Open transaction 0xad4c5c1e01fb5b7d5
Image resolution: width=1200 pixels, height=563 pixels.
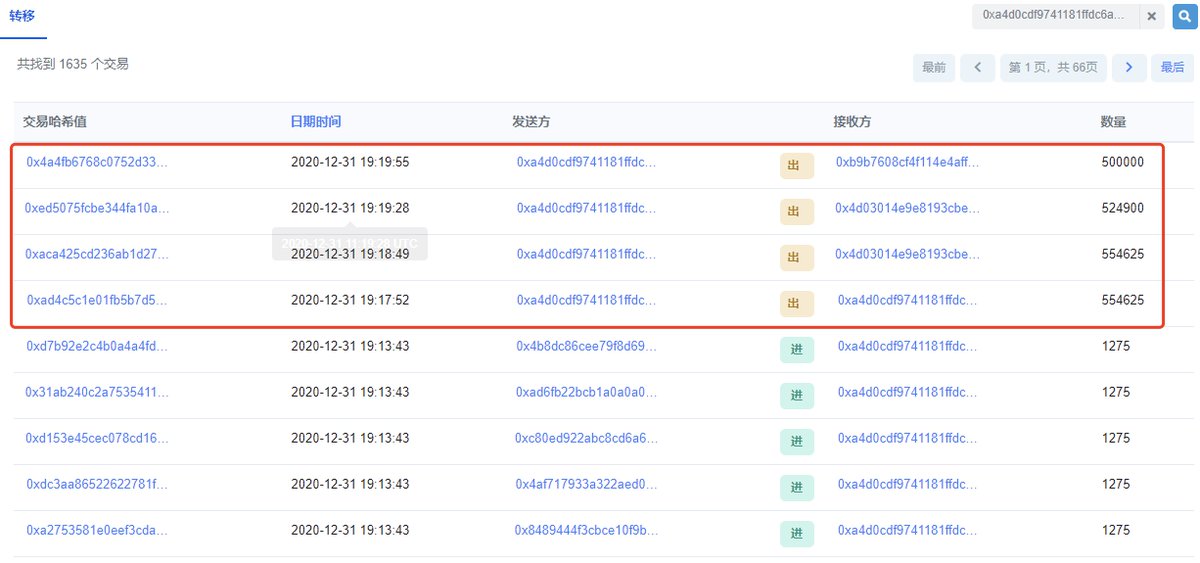coord(98,300)
